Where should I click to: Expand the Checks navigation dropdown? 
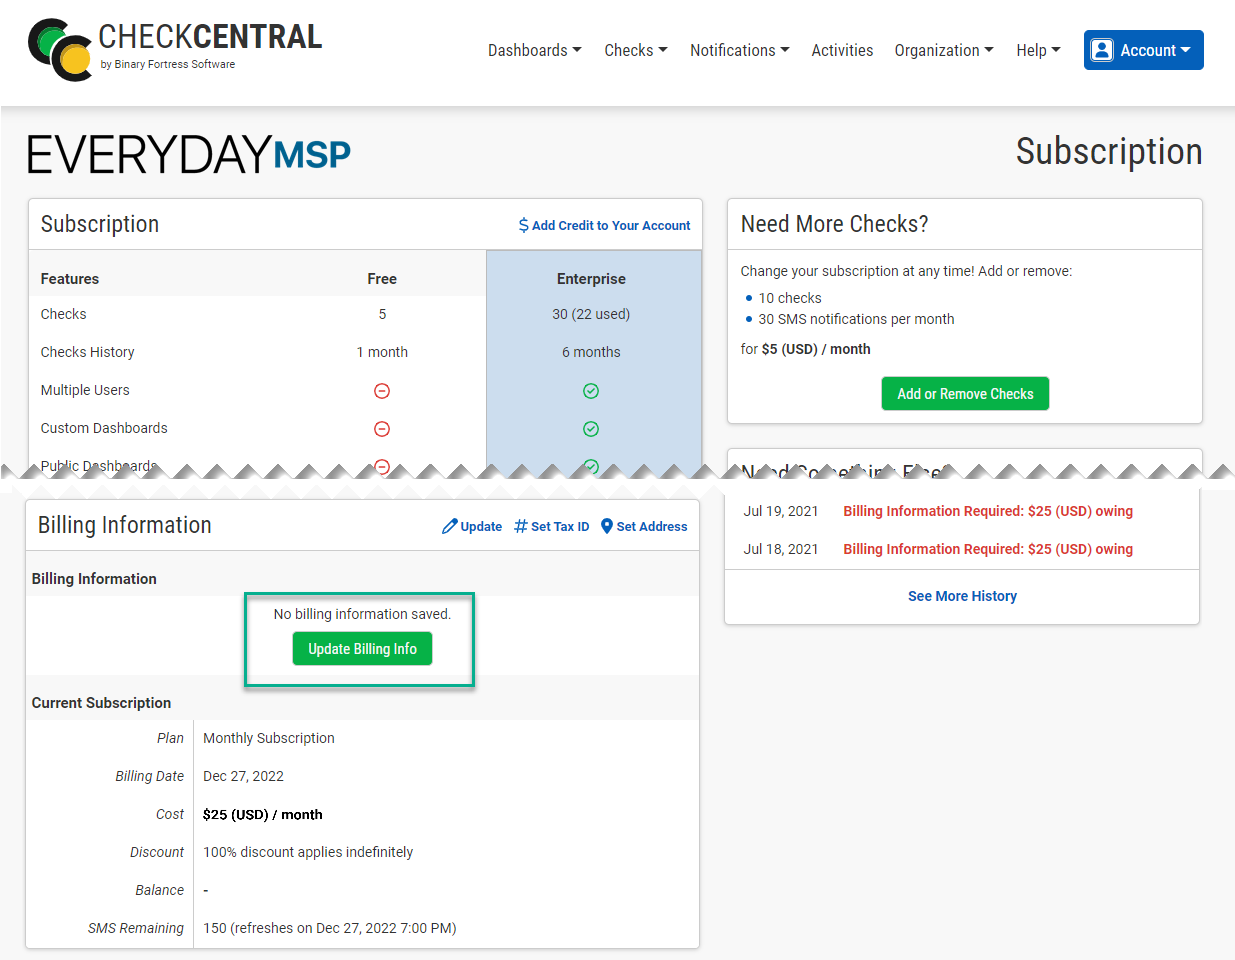(x=636, y=50)
